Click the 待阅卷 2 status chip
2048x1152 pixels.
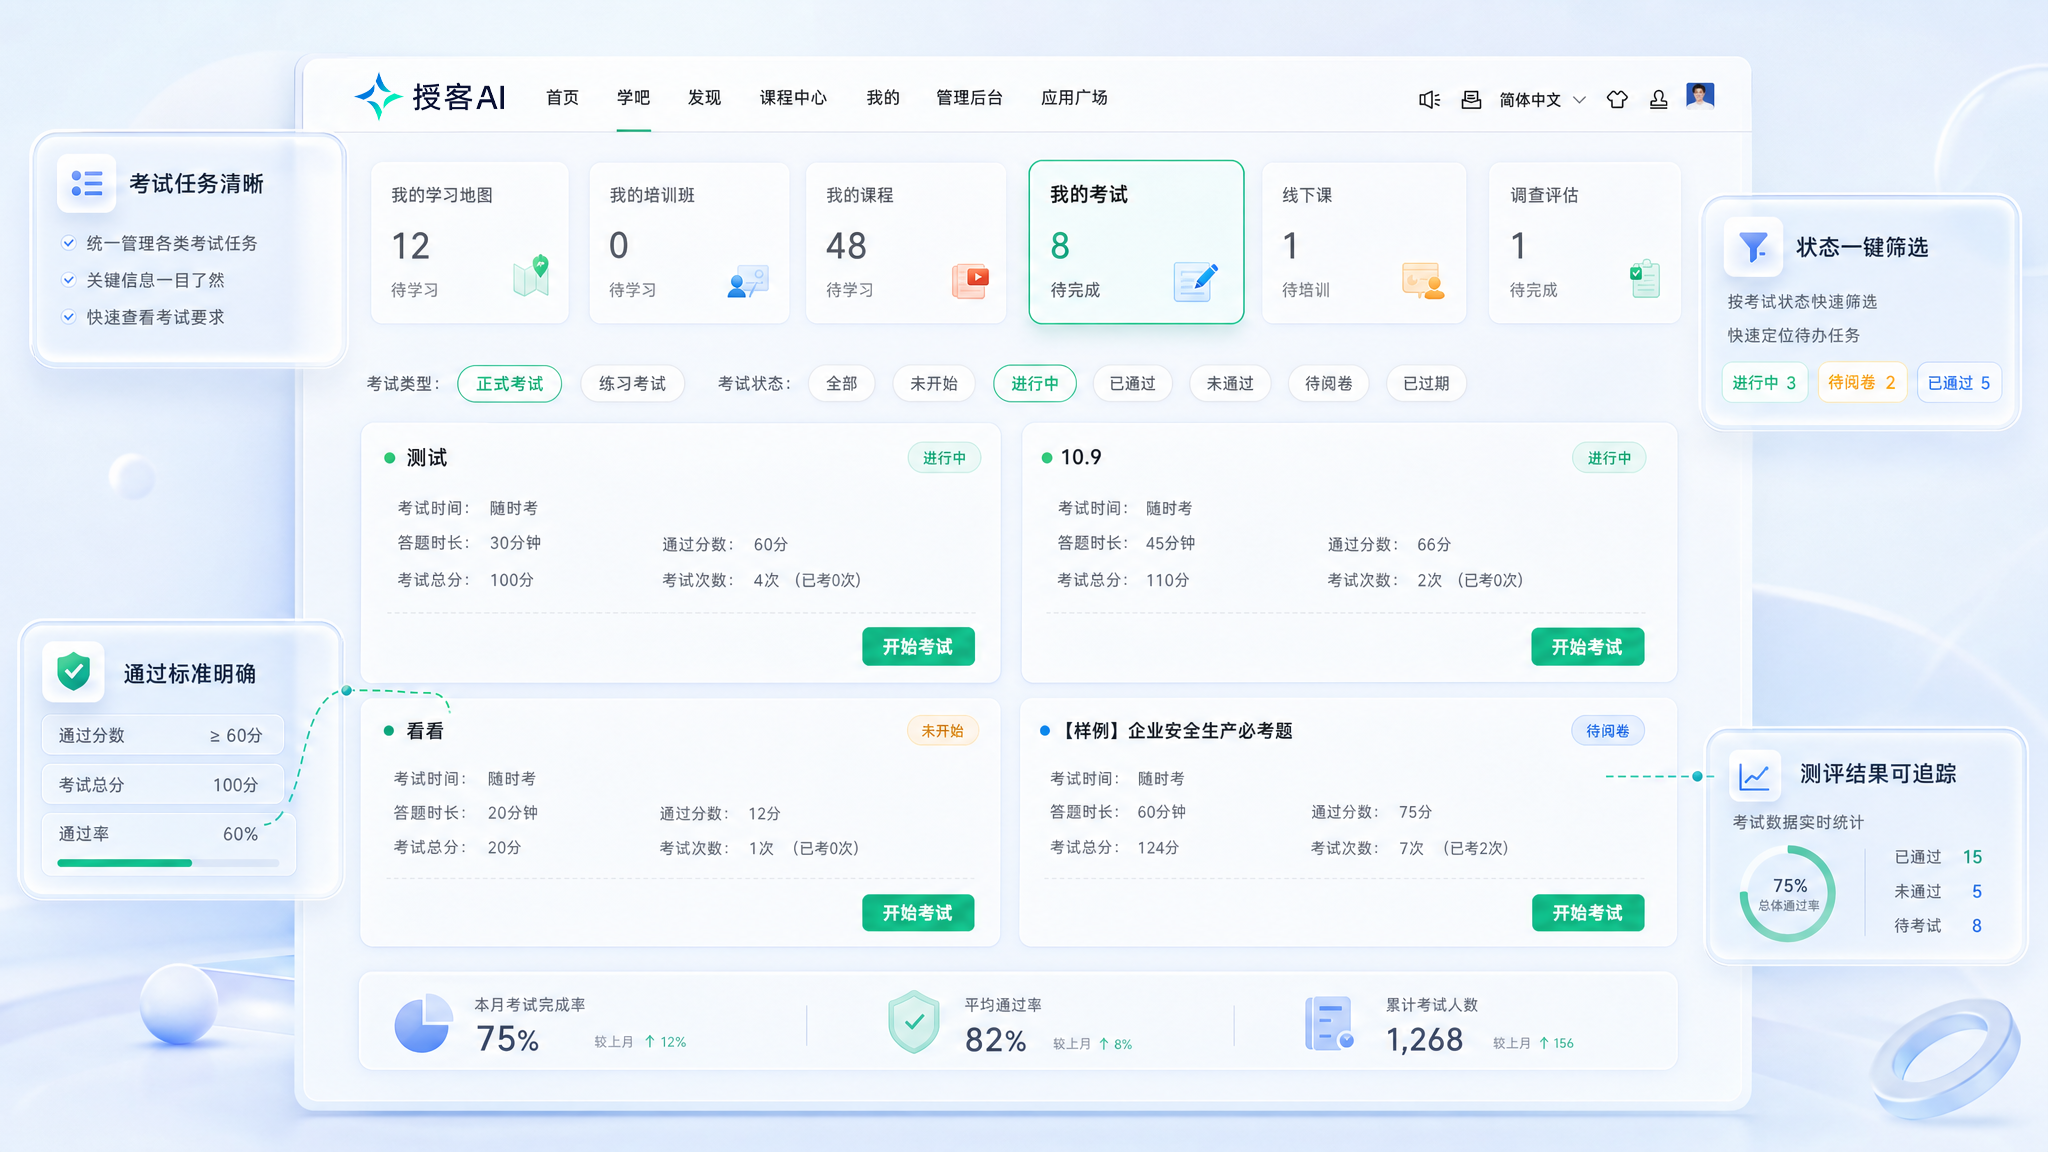(x=1862, y=383)
